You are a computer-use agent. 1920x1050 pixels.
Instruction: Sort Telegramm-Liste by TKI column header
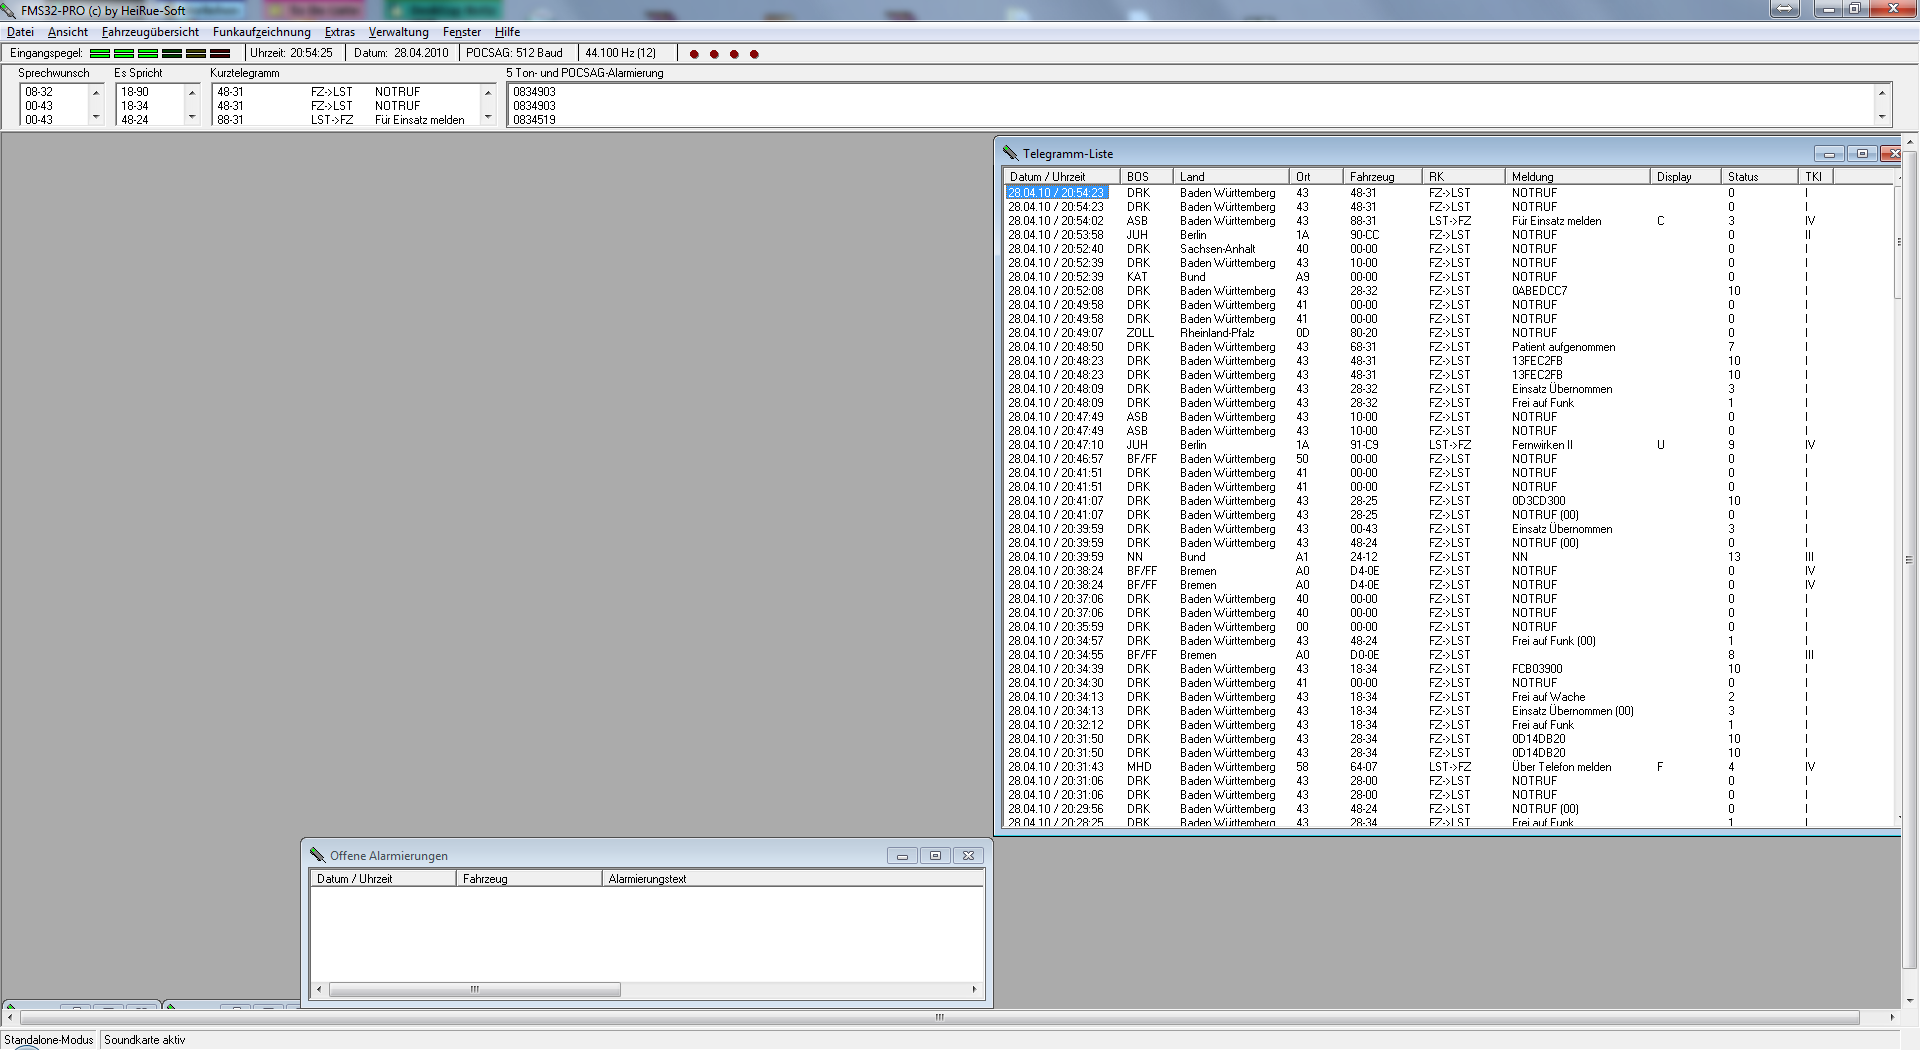(x=1816, y=177)
